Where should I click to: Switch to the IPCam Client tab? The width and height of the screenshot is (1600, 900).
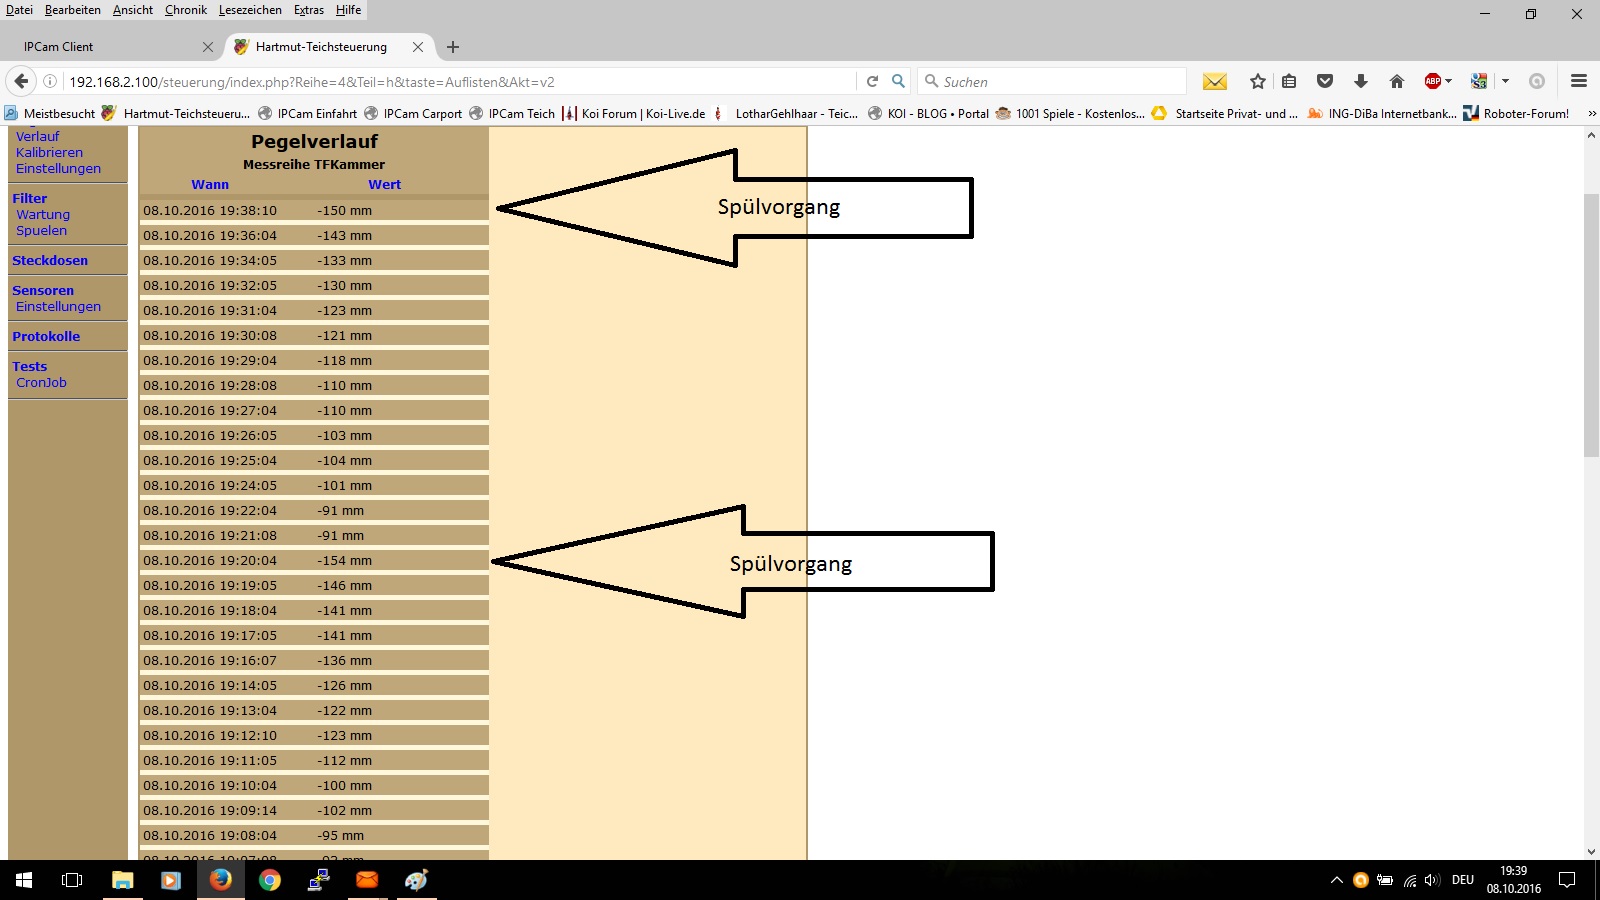click(100, 47)
